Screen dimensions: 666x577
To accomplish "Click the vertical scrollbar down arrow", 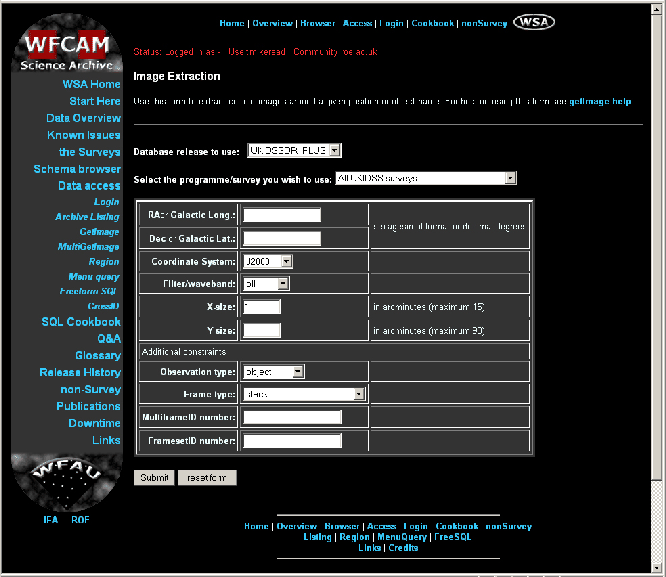I will tap(657, 568).
